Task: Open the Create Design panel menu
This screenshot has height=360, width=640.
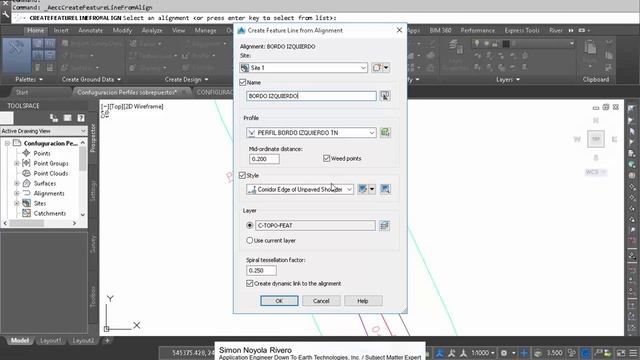Action: pyautogui.click(x=186, y=79)
